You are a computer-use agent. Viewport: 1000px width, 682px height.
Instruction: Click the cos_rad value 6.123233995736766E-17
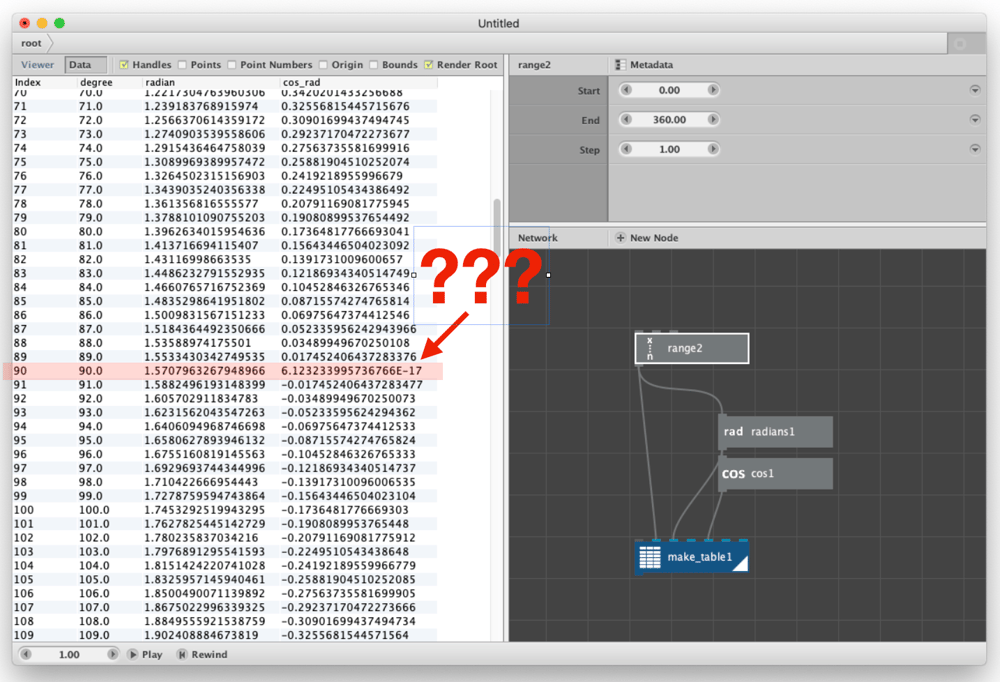pos(351,371)
